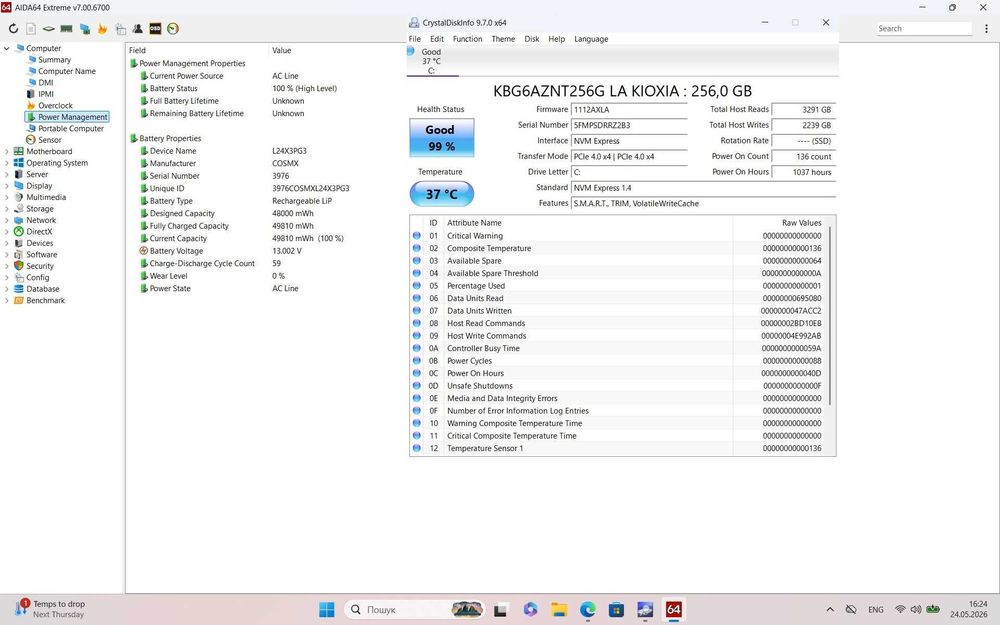This screenshot has width=1000, height=625.
Task: Open the Theme menu in CrystalDiskInfo
Action: coord(503,39)
